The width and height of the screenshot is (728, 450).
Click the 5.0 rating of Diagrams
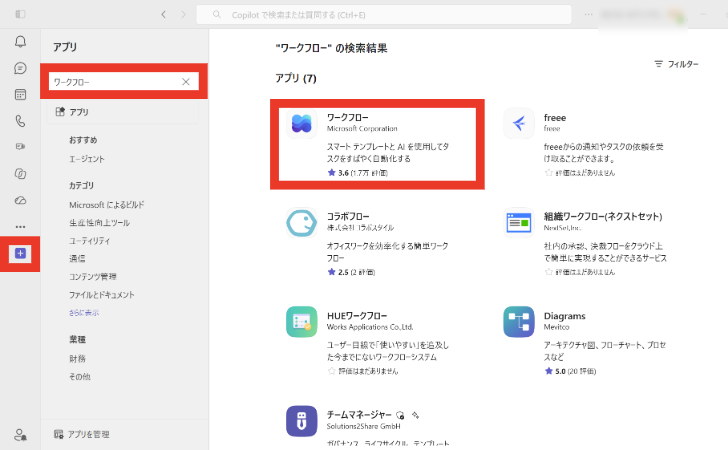click(571, 371)
